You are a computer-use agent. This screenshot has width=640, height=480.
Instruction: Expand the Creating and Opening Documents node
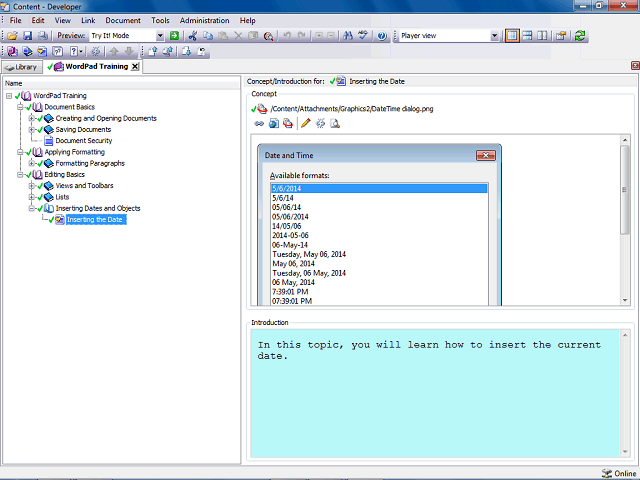[x=31, y=118]
